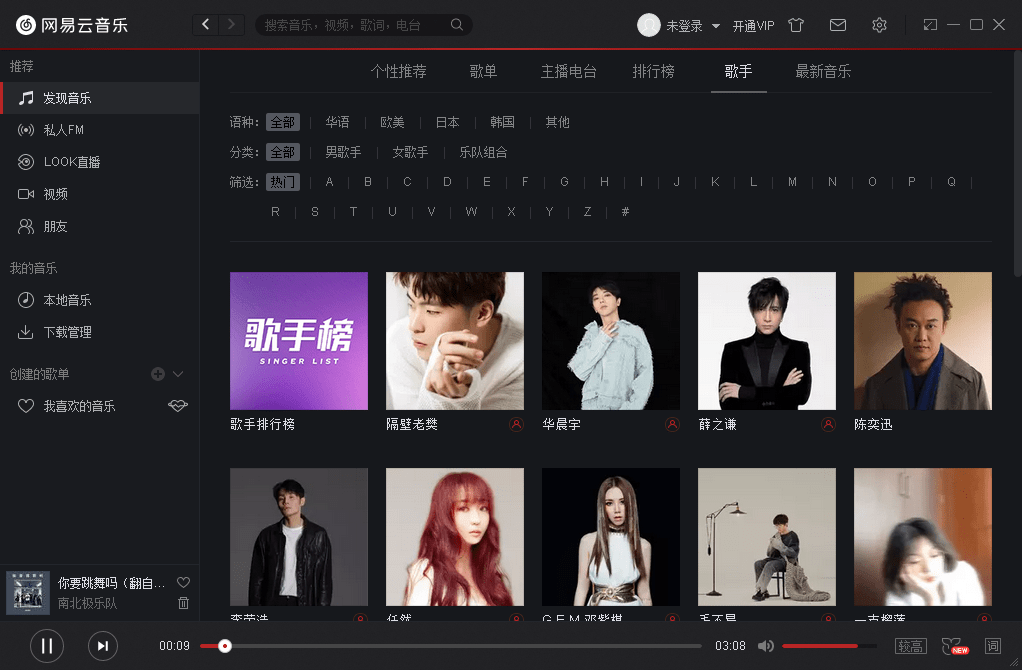This screenshot has height=670, width=1022.
Task: Filter artists by letter M
Action: pyautogui.click(x=793, y=182)
